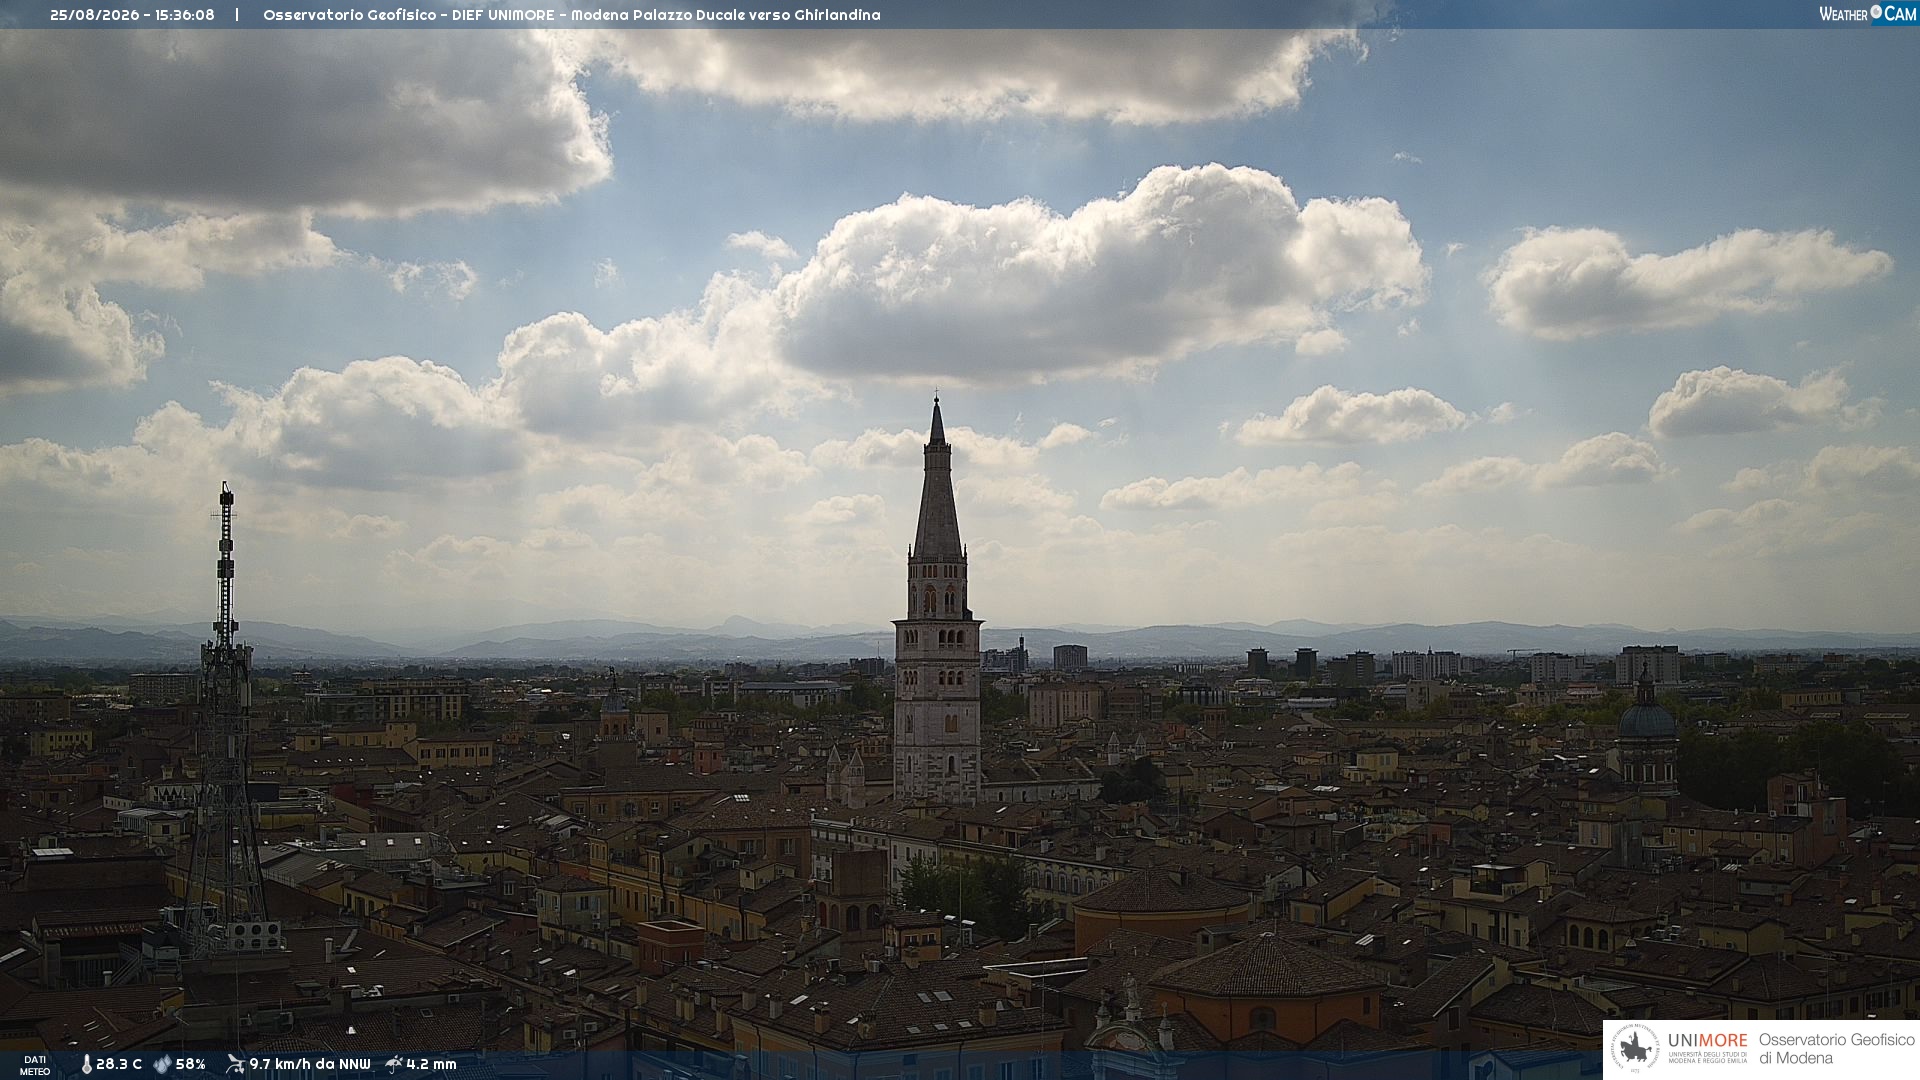Click the 4.2 mm rainfall reading
The height and width of the screenshot is (1080, 1920).
coord(432,1064)
